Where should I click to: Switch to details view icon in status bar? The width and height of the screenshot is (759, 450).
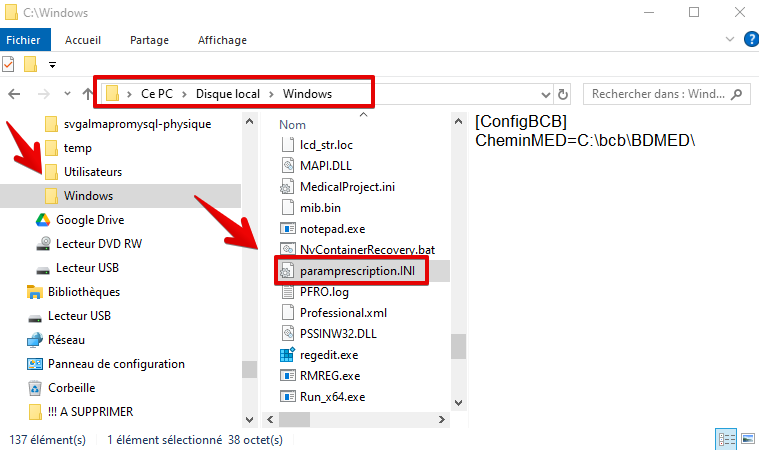click(x=726, y=439)
